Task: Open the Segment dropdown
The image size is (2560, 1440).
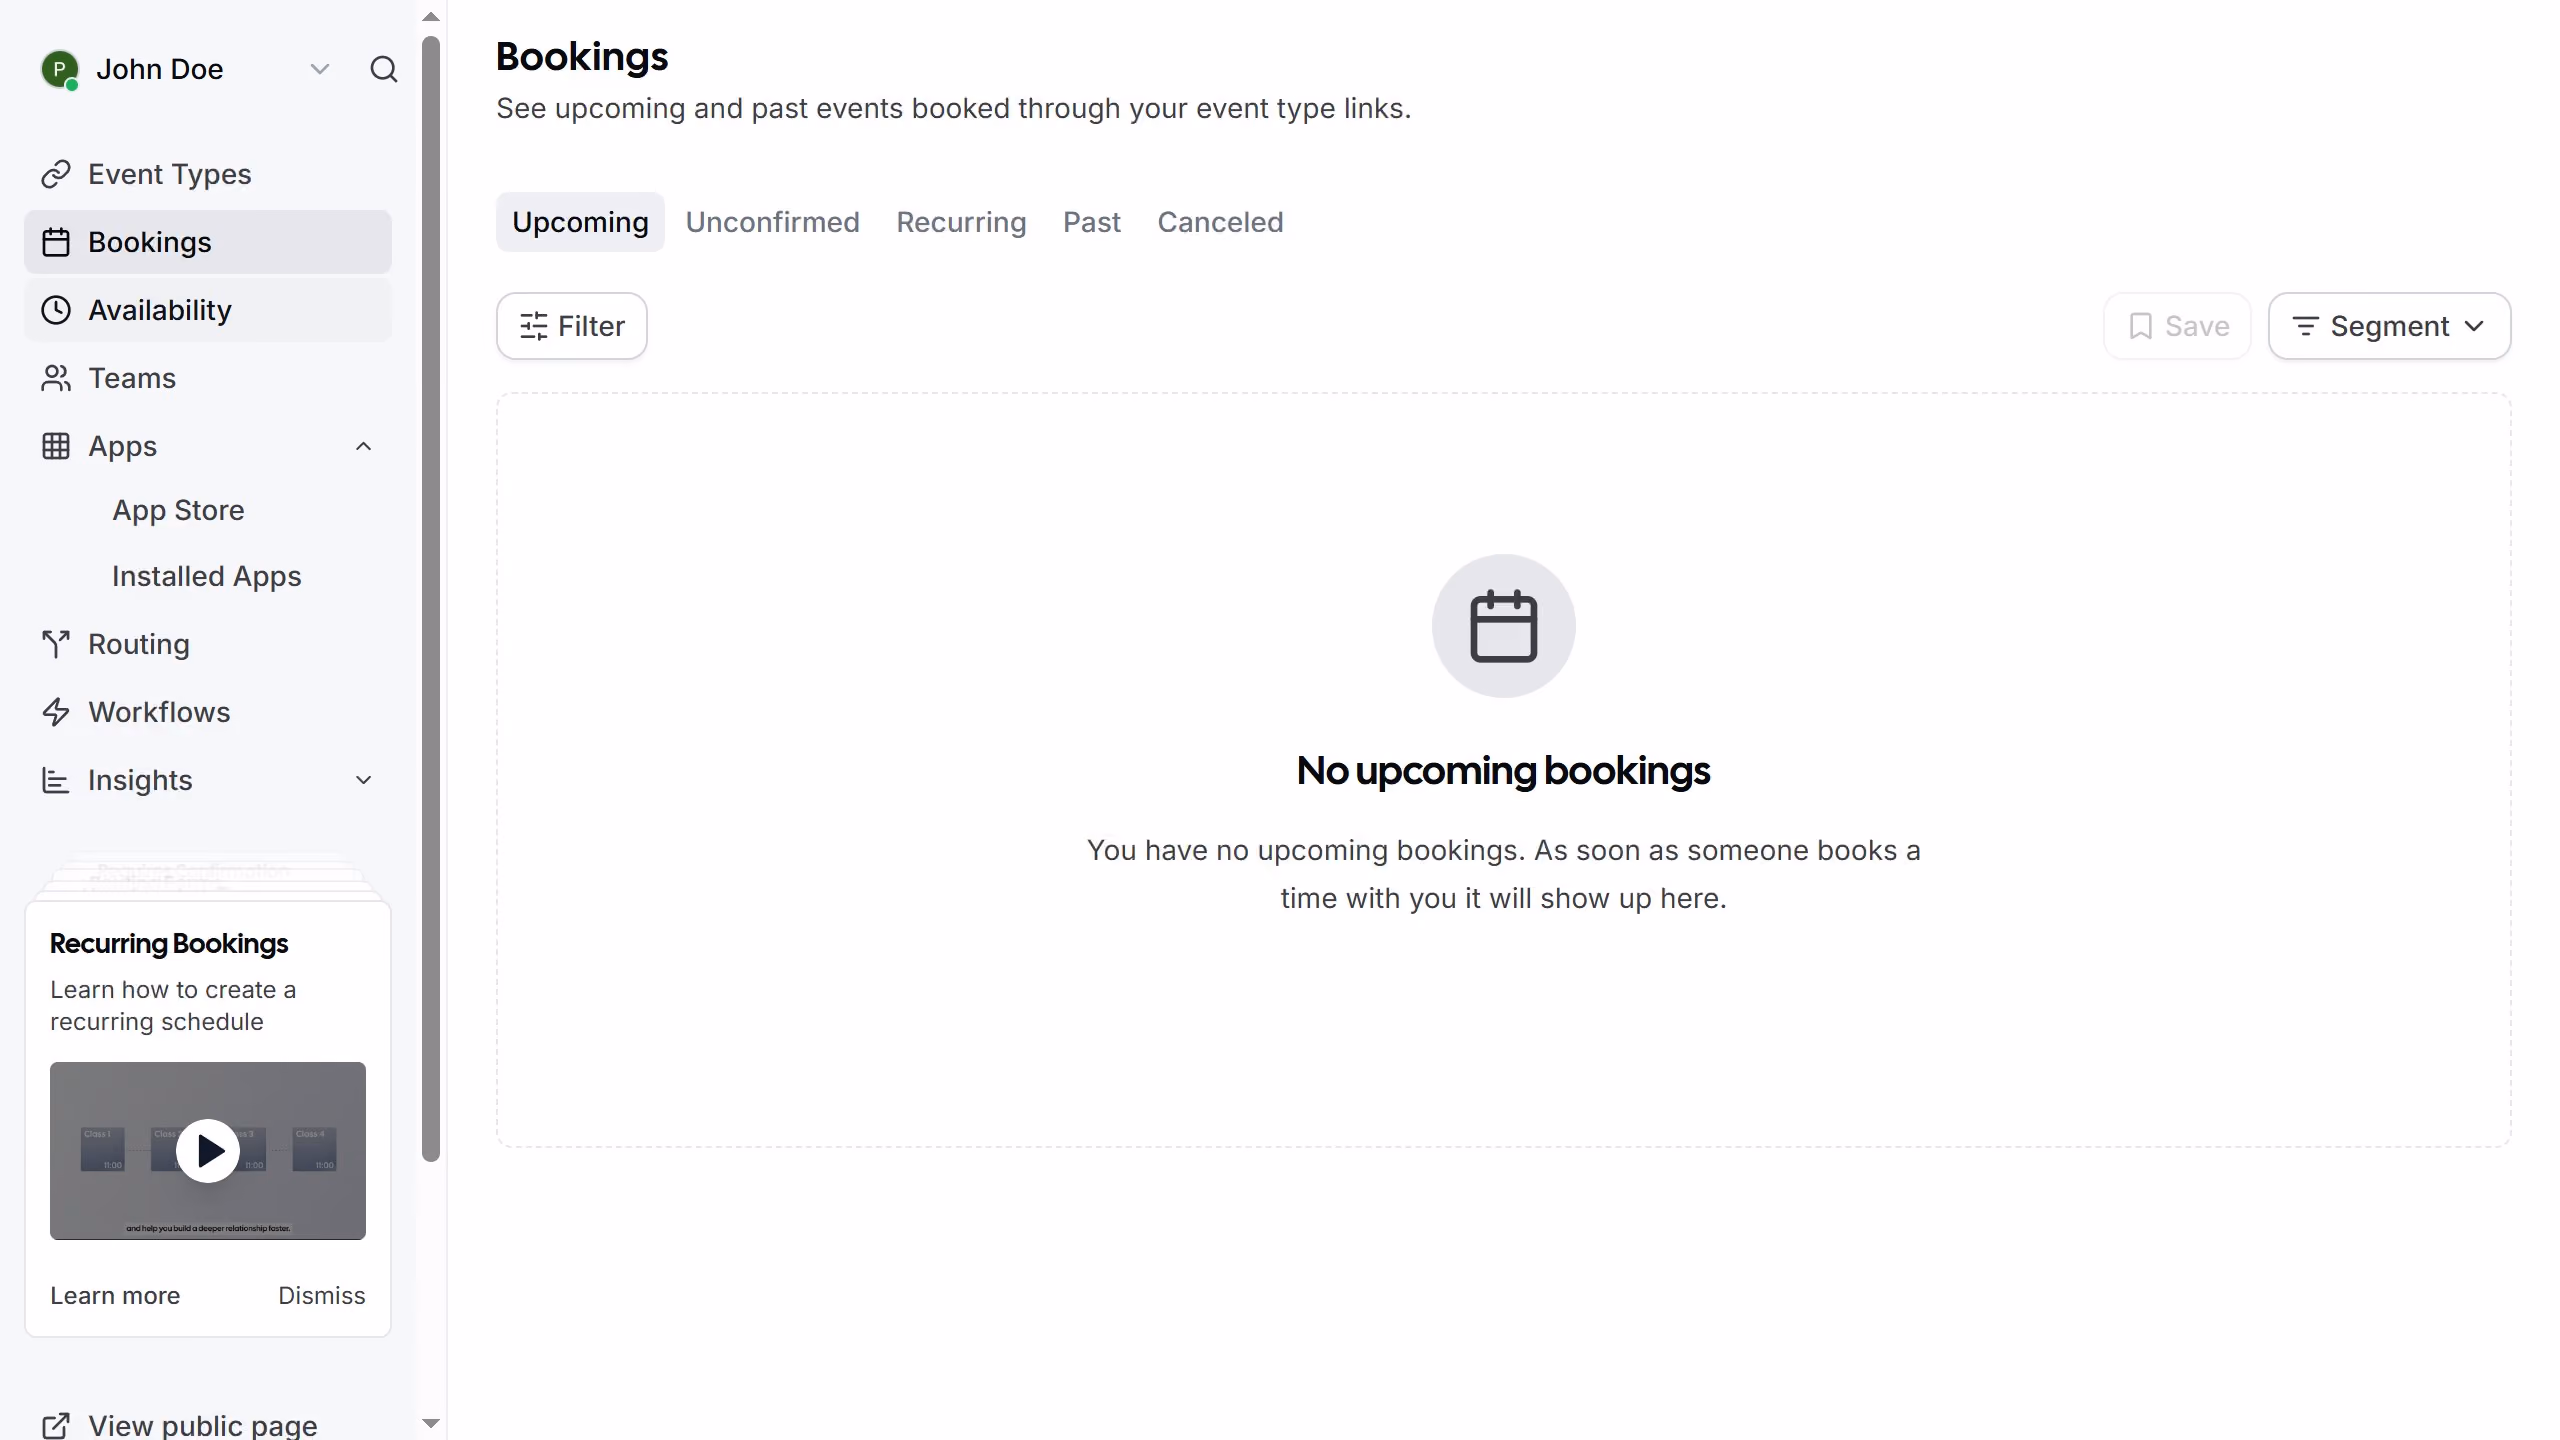Action: click(x=2389, y=326)
